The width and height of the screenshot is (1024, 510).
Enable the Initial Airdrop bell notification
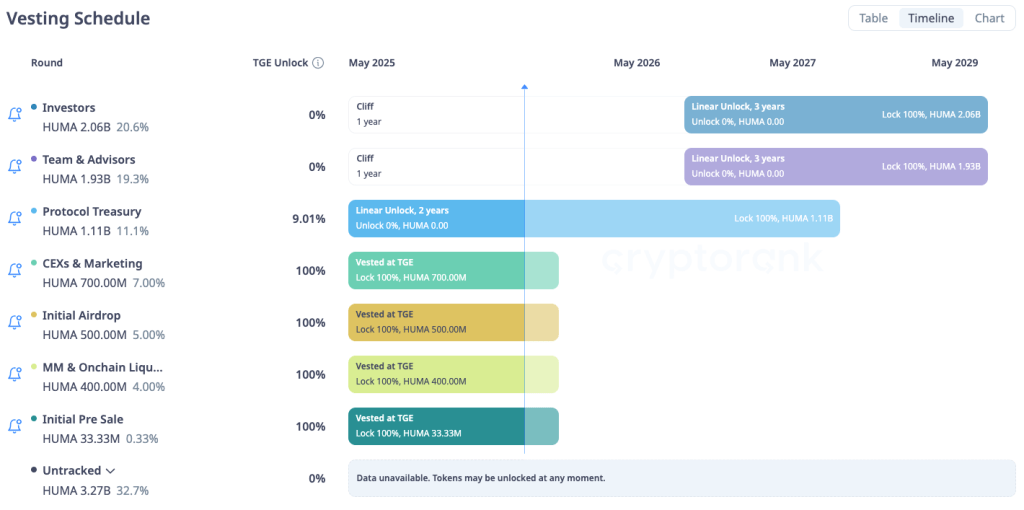coord(15,323)
